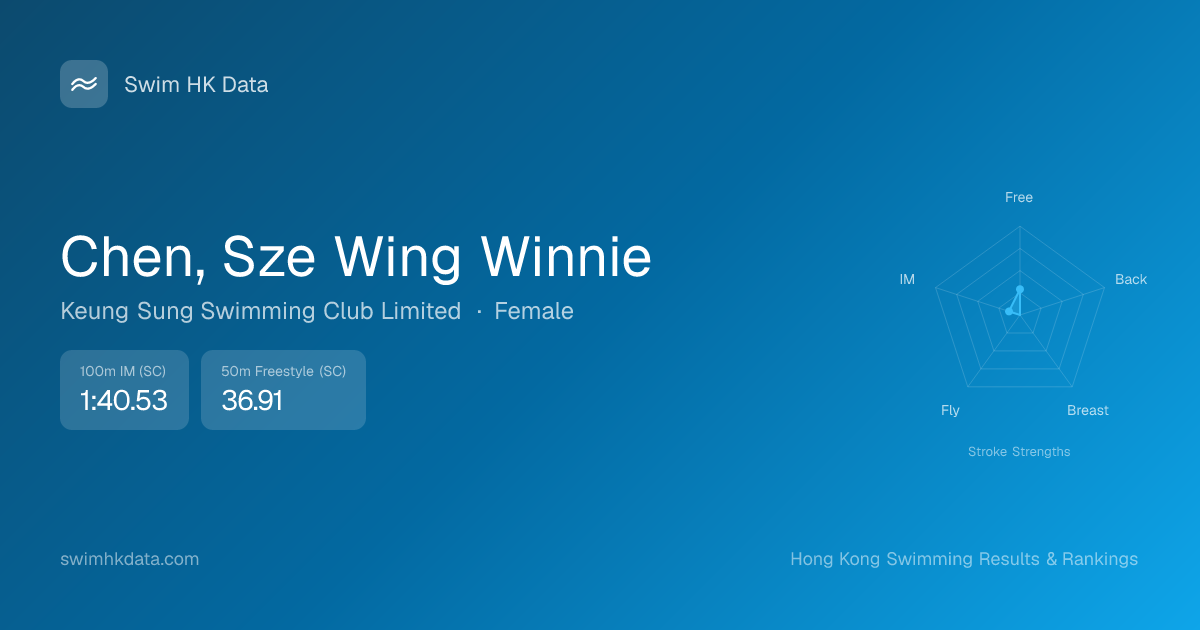Click the Female gender label
The image size is (1200, 630).
point(534,311)
